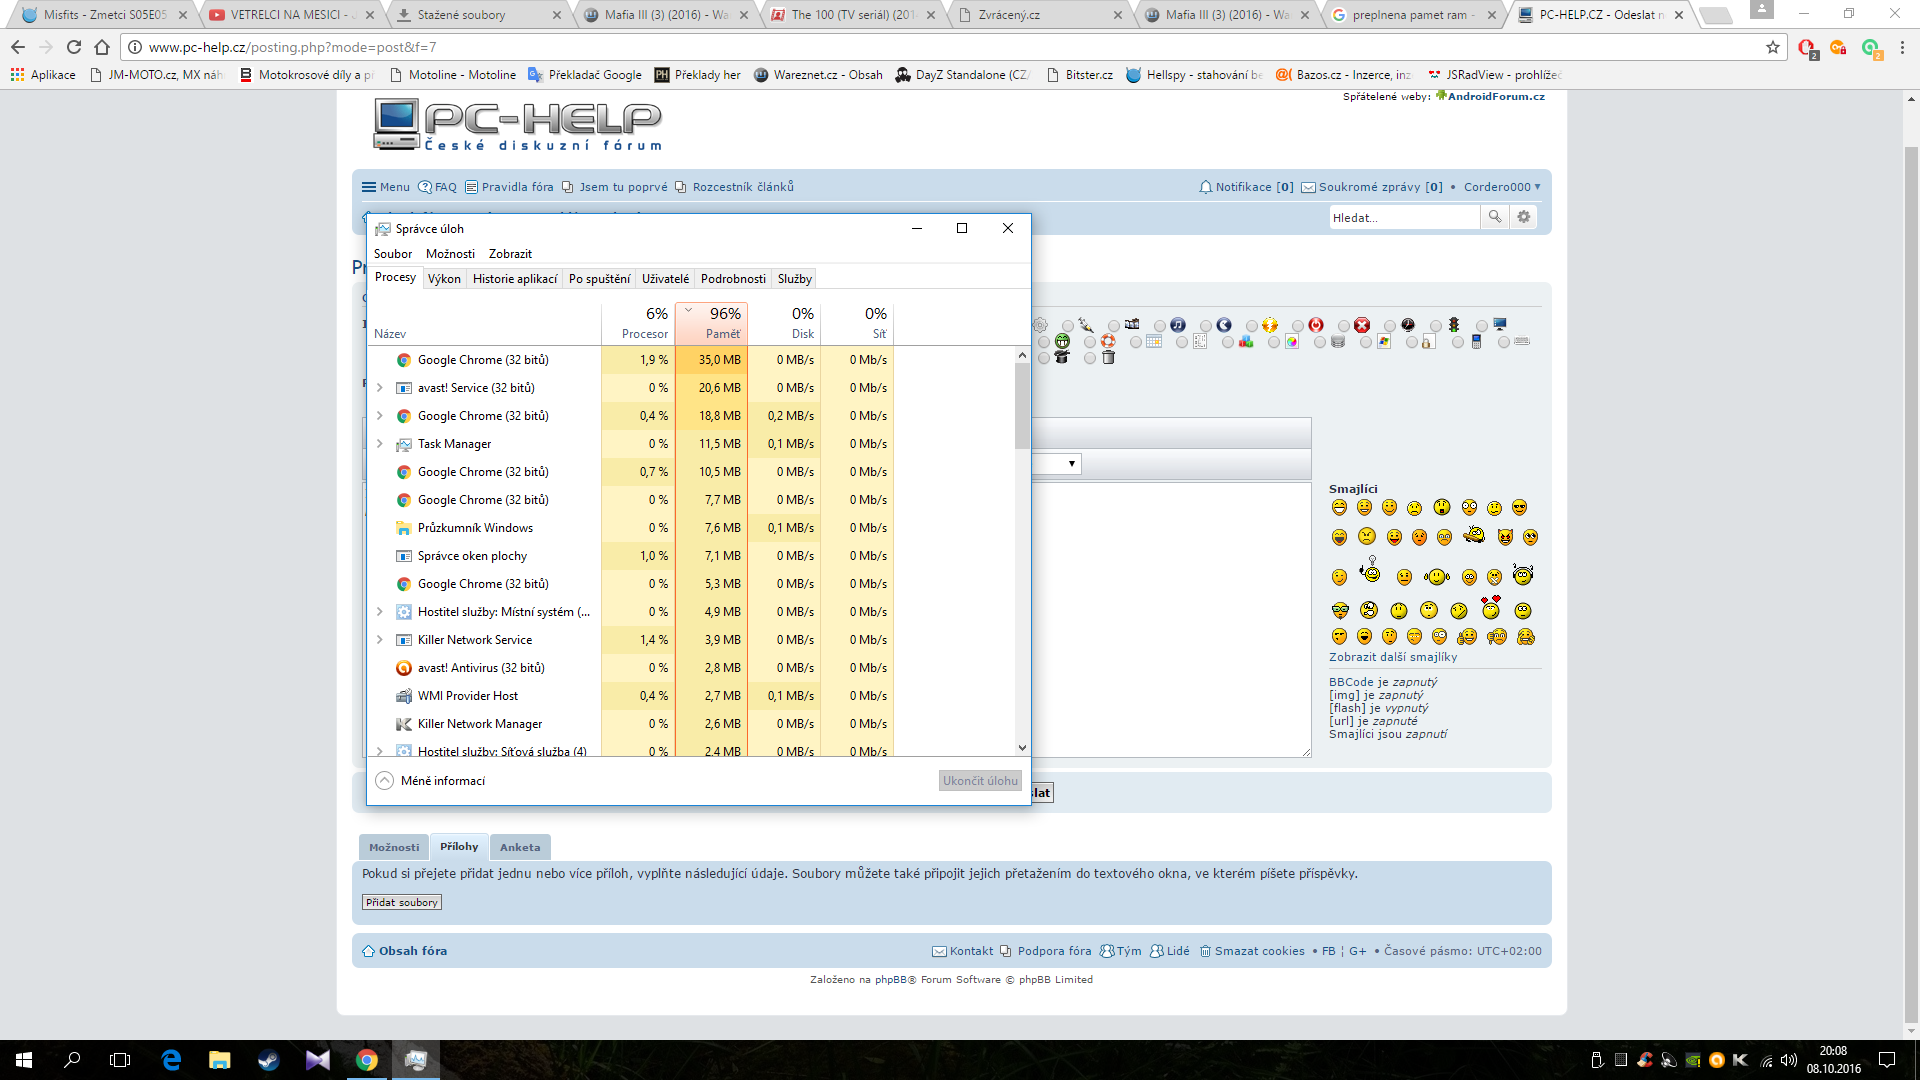Screen dimensions: 1920x1080
Task: Switch to the Výkon tab
Action: (444, 279)
